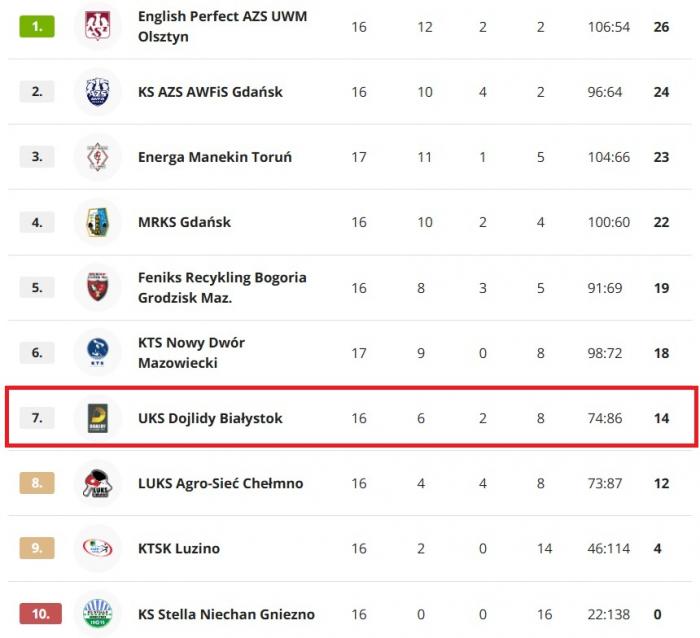
Task: Open the KS Stella Niechan Gniezno crest
Action: coord(97,614)
